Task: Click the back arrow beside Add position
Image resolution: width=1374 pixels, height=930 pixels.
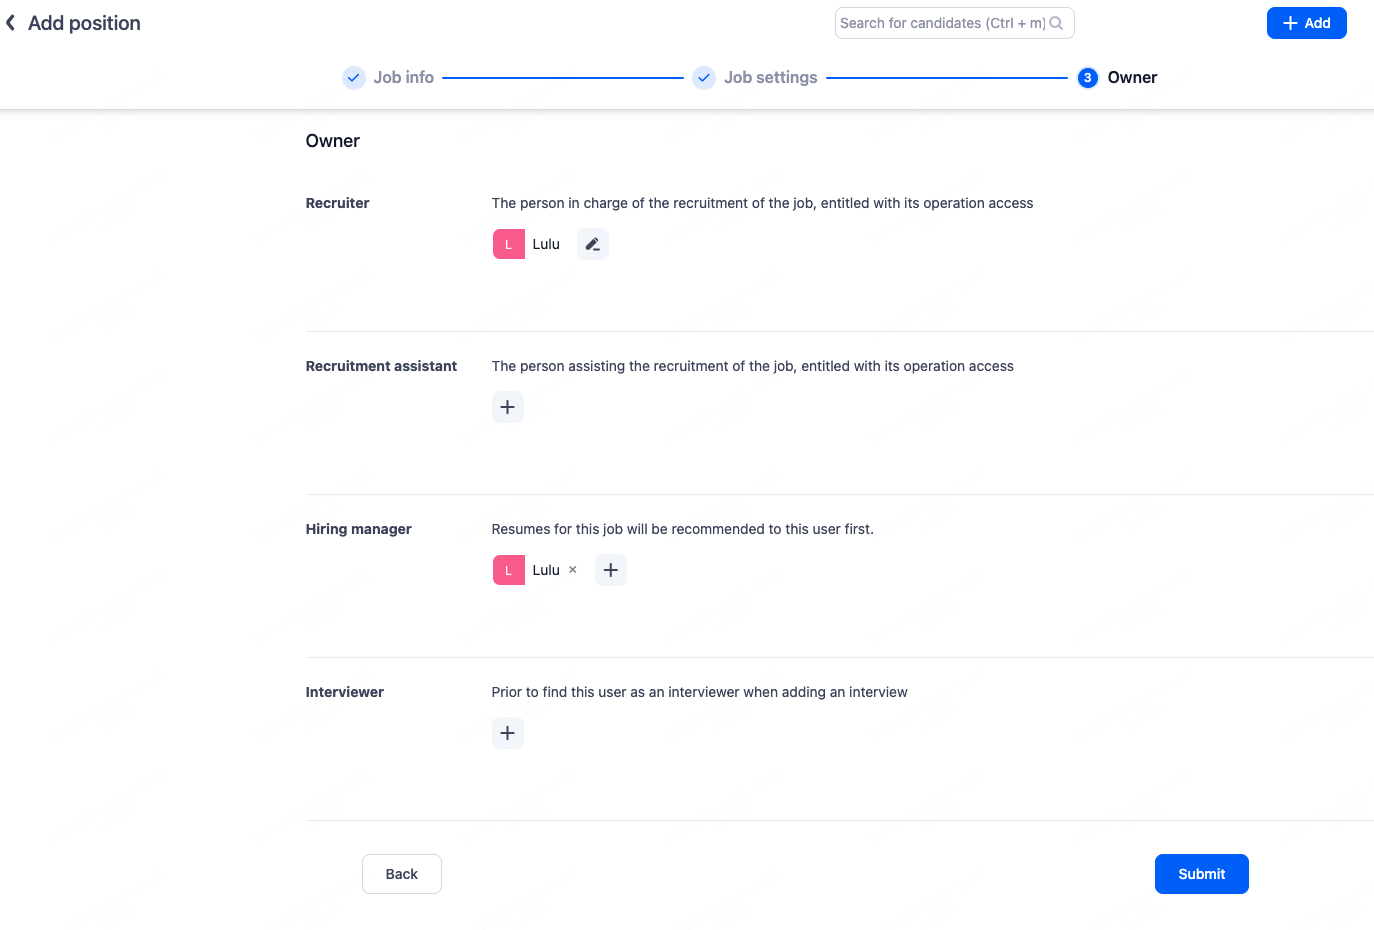Action: click(x=11, y=23)
